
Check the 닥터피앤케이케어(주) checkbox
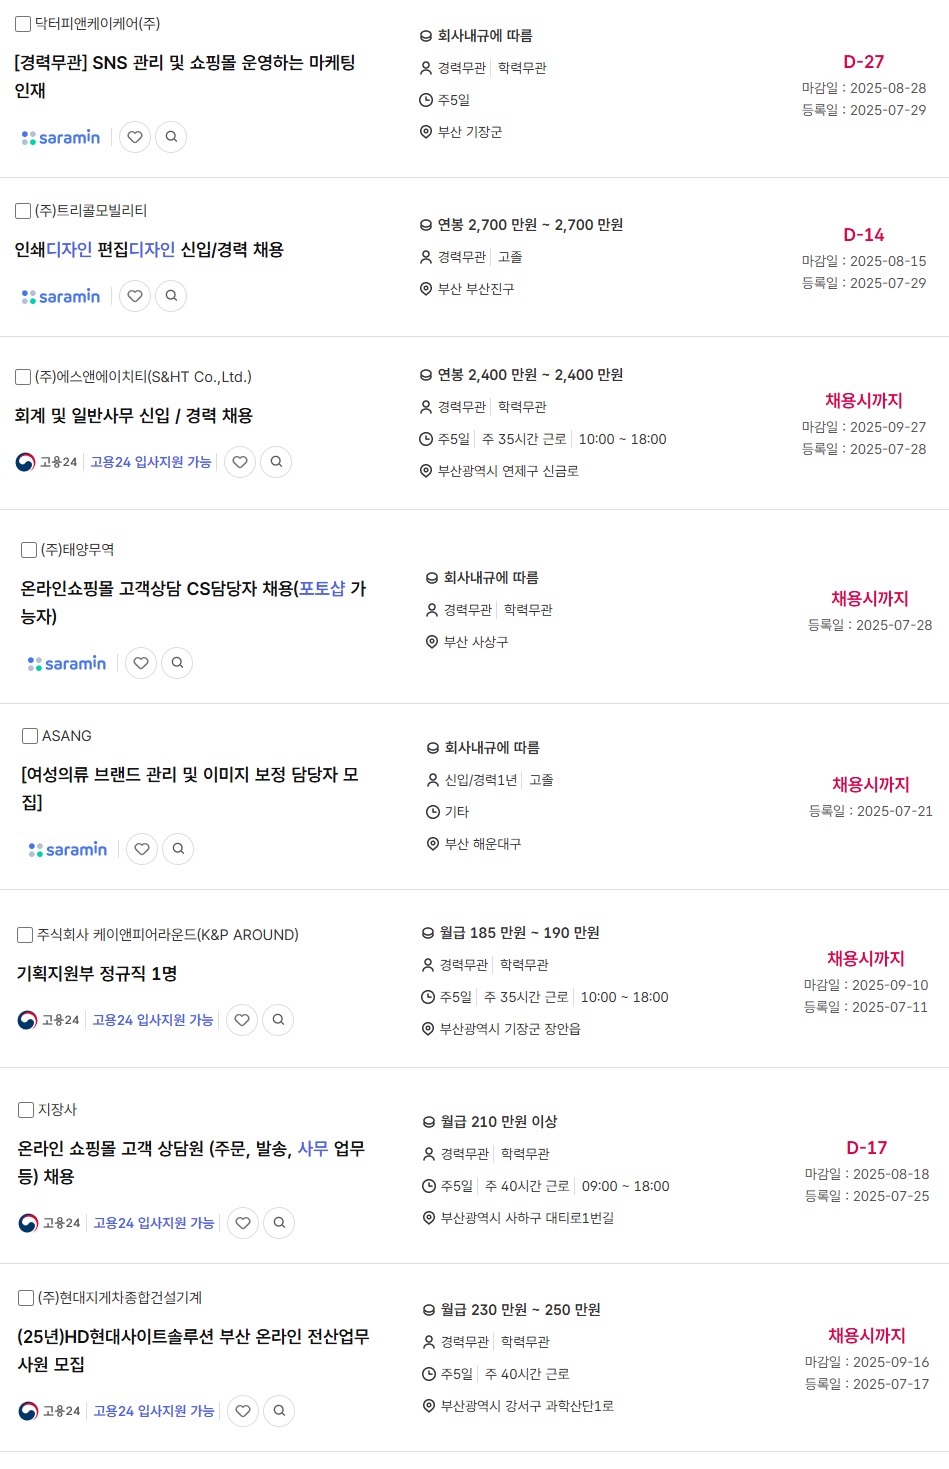coord(22,24)
